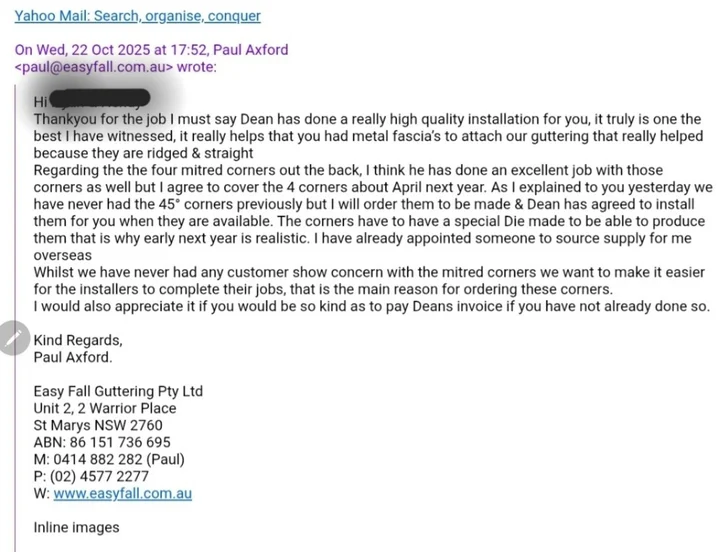Image resolution: width=720 pixels, height=552 pixels.
Task: Select the 'On Wed, 22 Oct 2025' header line
Action: (152, 50)
